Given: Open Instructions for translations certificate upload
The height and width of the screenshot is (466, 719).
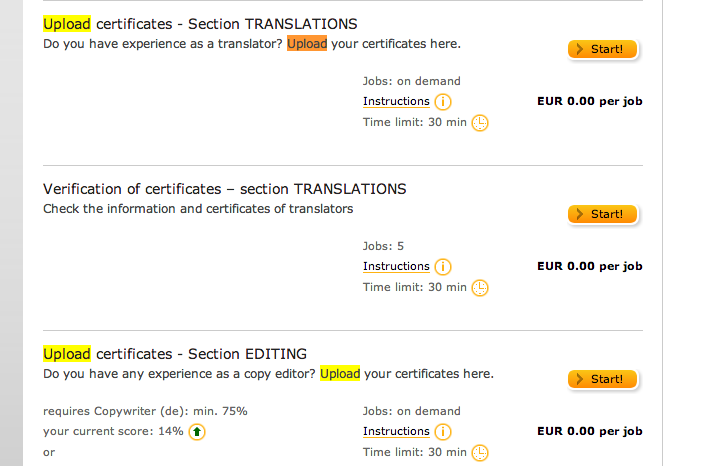Looking at the screenshot, I should (396, 101).
